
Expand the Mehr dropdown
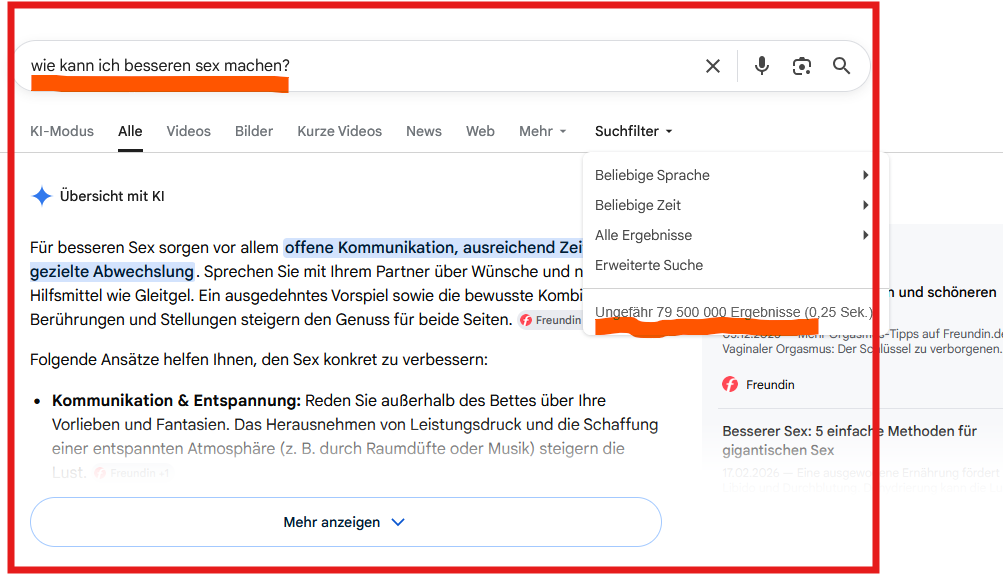[x=542, y=131]
